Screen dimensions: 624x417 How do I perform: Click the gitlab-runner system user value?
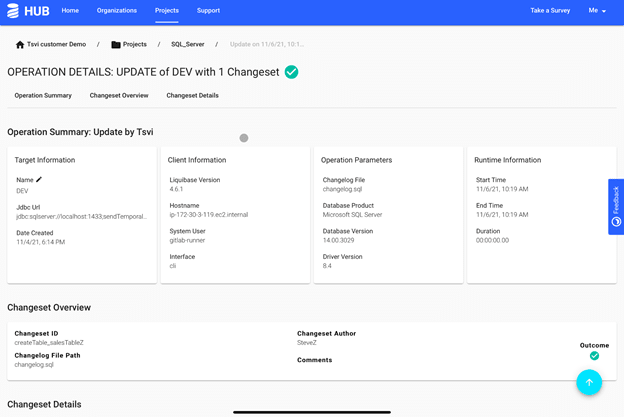pyautogui.click(x=187, y=240)
